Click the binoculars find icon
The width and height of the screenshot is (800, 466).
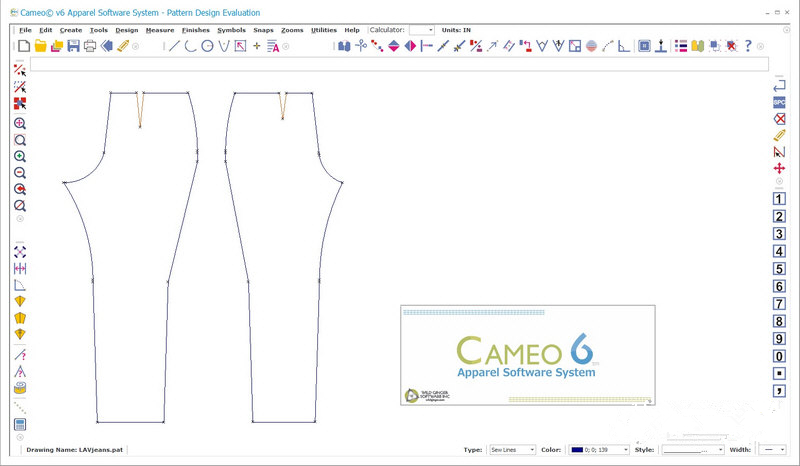point(344,46)
